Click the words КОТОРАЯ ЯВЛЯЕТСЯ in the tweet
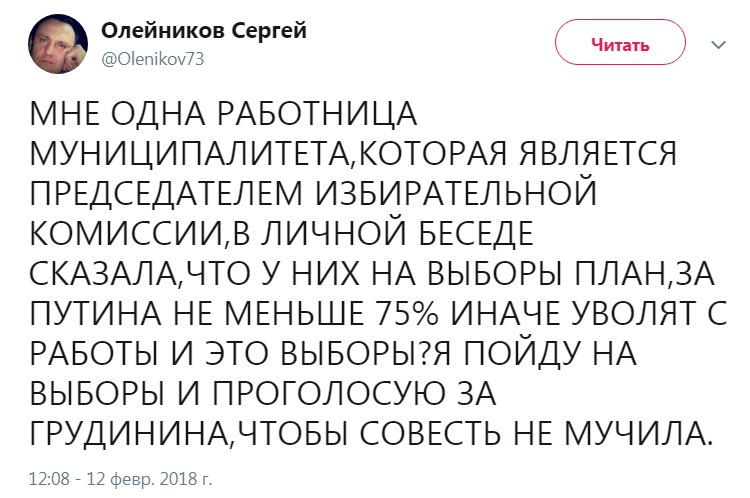 517,154
